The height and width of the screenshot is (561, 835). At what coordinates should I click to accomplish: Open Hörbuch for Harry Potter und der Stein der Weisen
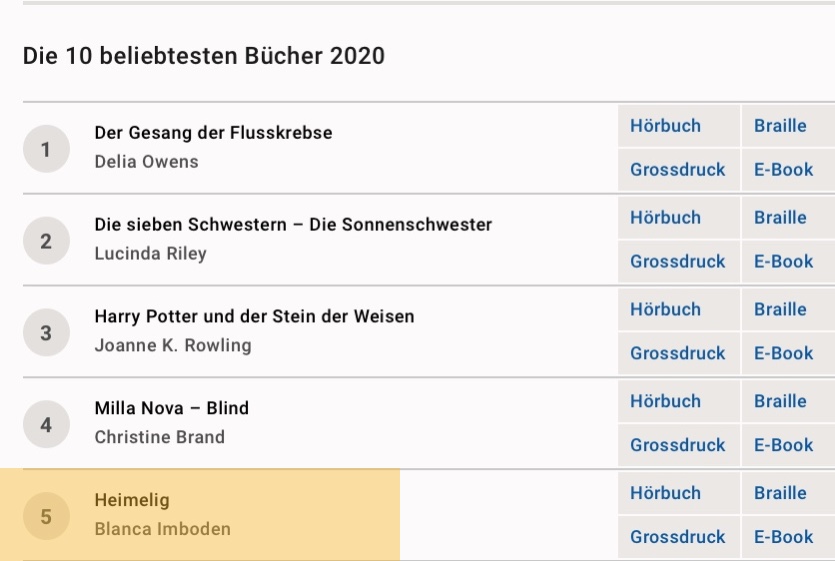click(678, 309)
